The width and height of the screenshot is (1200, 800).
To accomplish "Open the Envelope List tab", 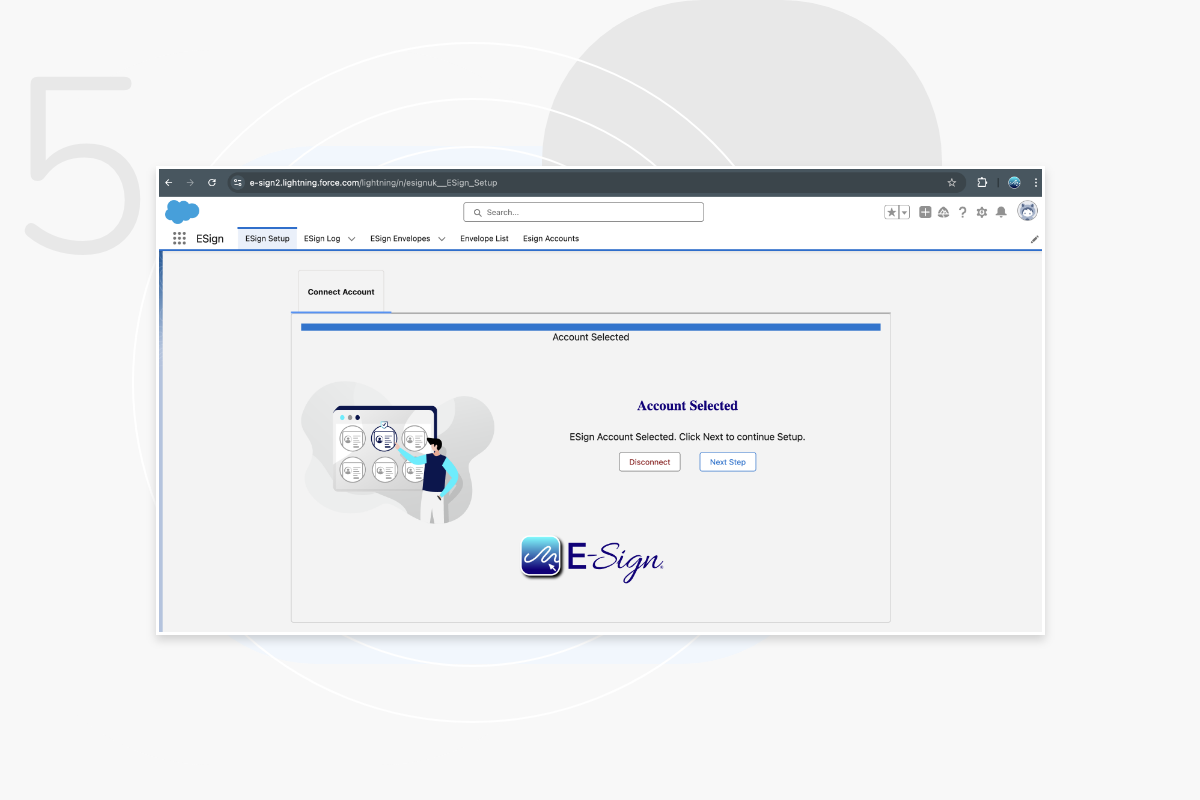I will coord(484,239).
